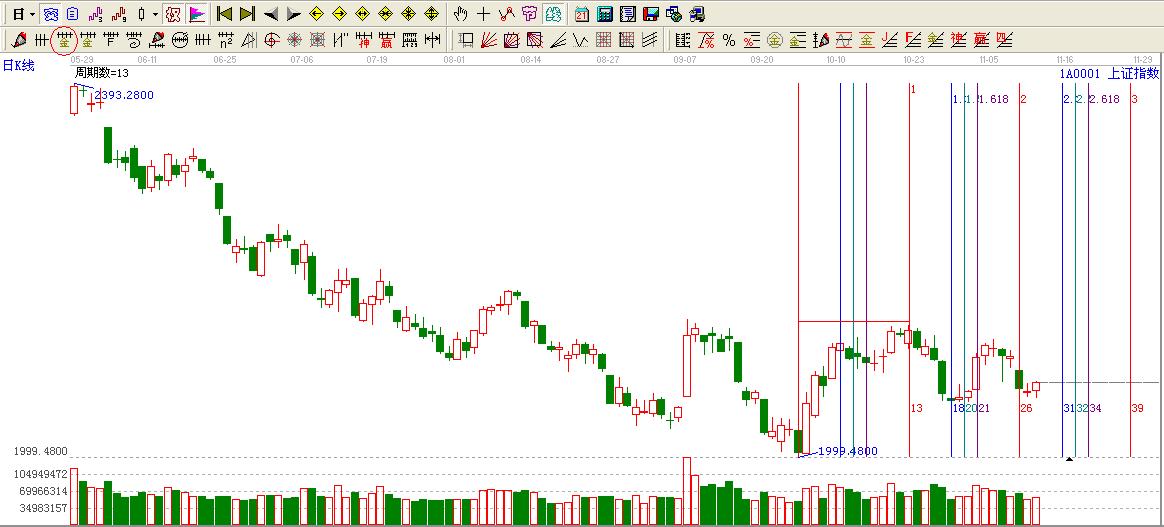Viewport: 1164px width, 527px height.
Task: Open the calendar icon showing 21
Action: click(582, 14)
